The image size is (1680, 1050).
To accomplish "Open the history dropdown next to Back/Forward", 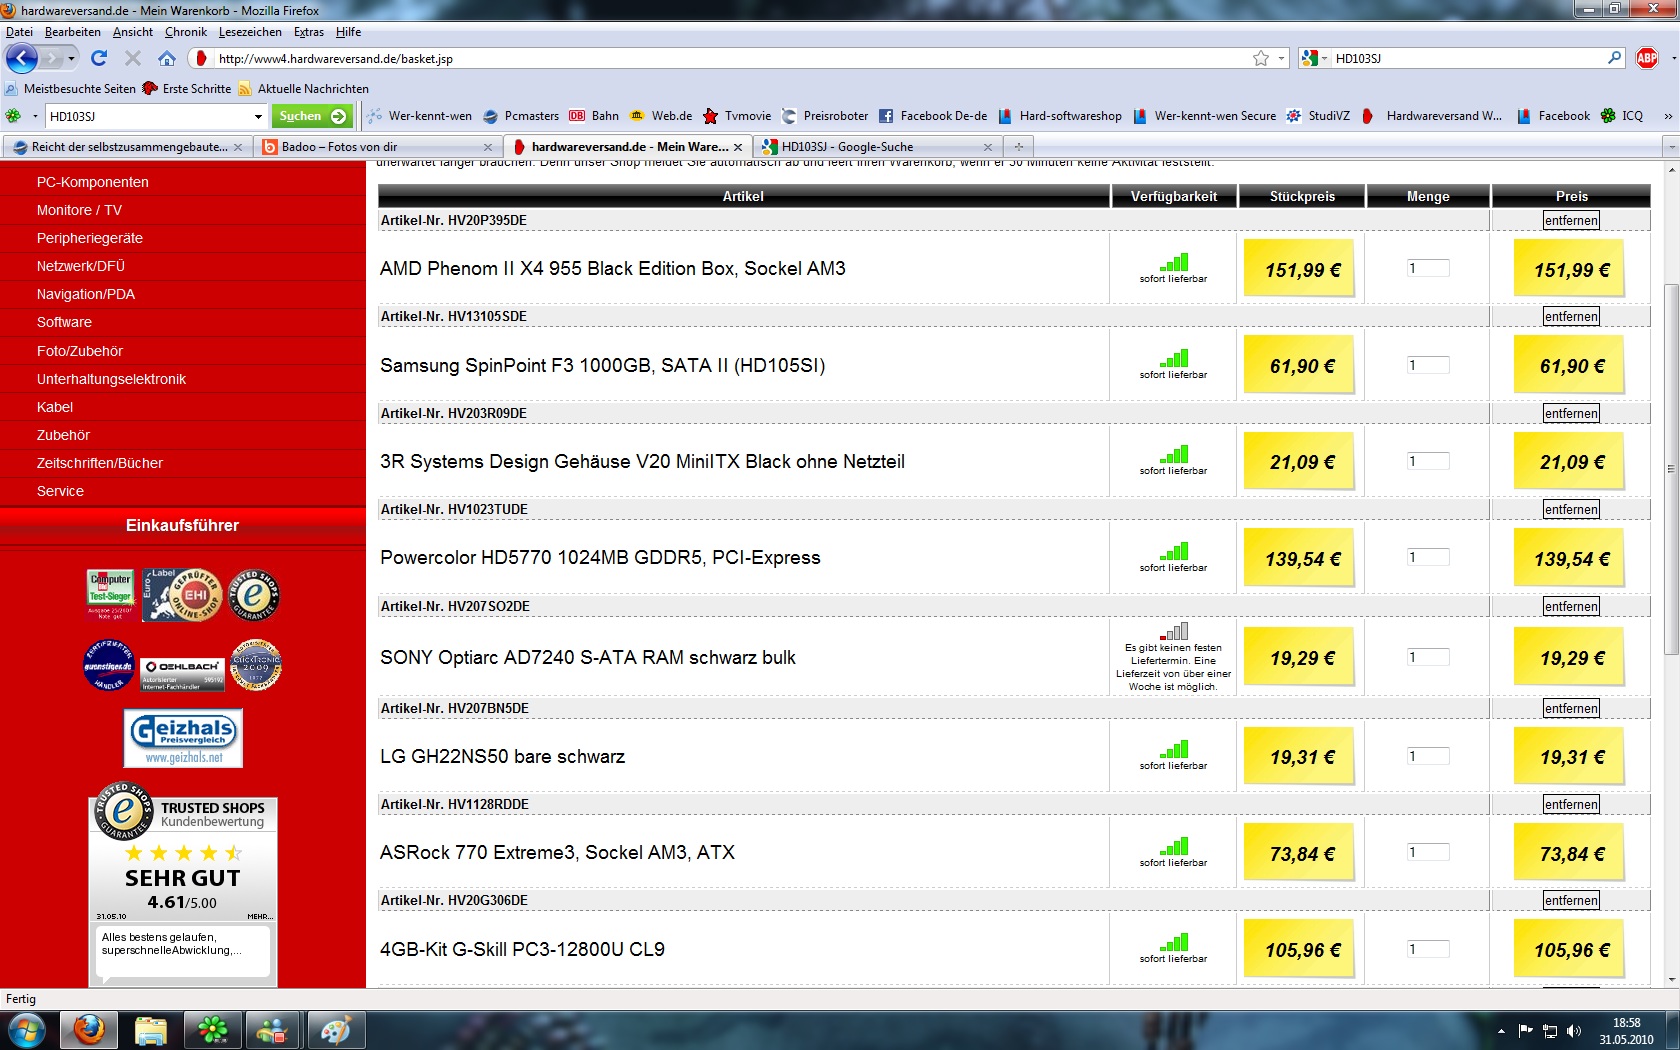I will point(71,58).
